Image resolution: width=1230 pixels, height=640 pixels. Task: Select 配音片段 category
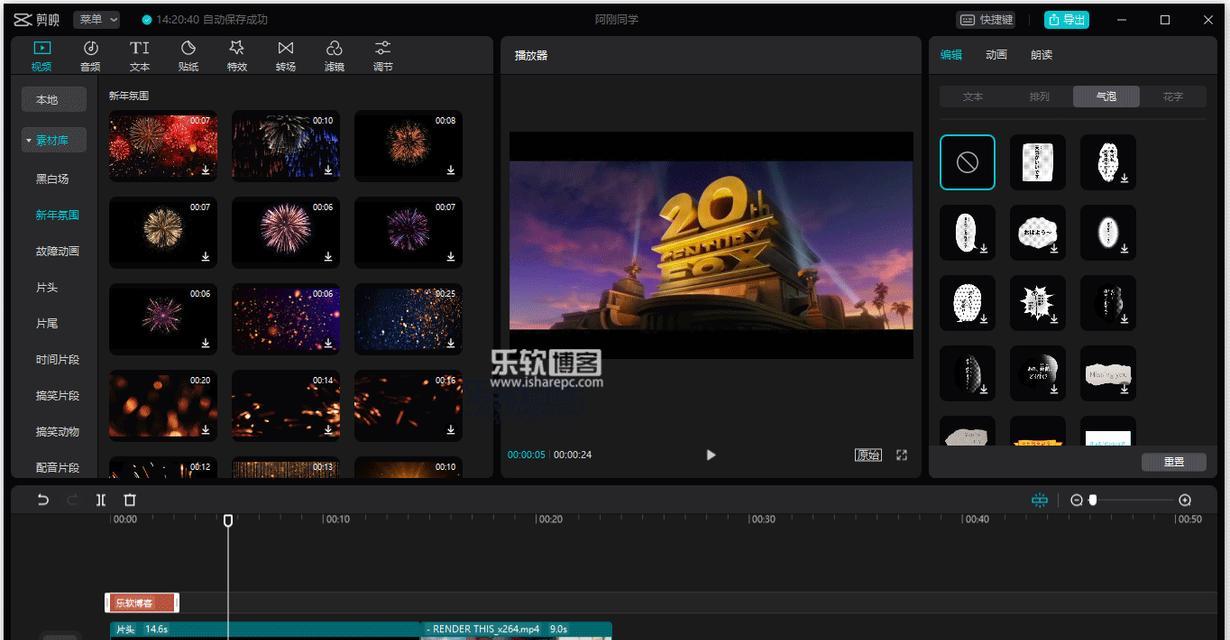[57, 467]
